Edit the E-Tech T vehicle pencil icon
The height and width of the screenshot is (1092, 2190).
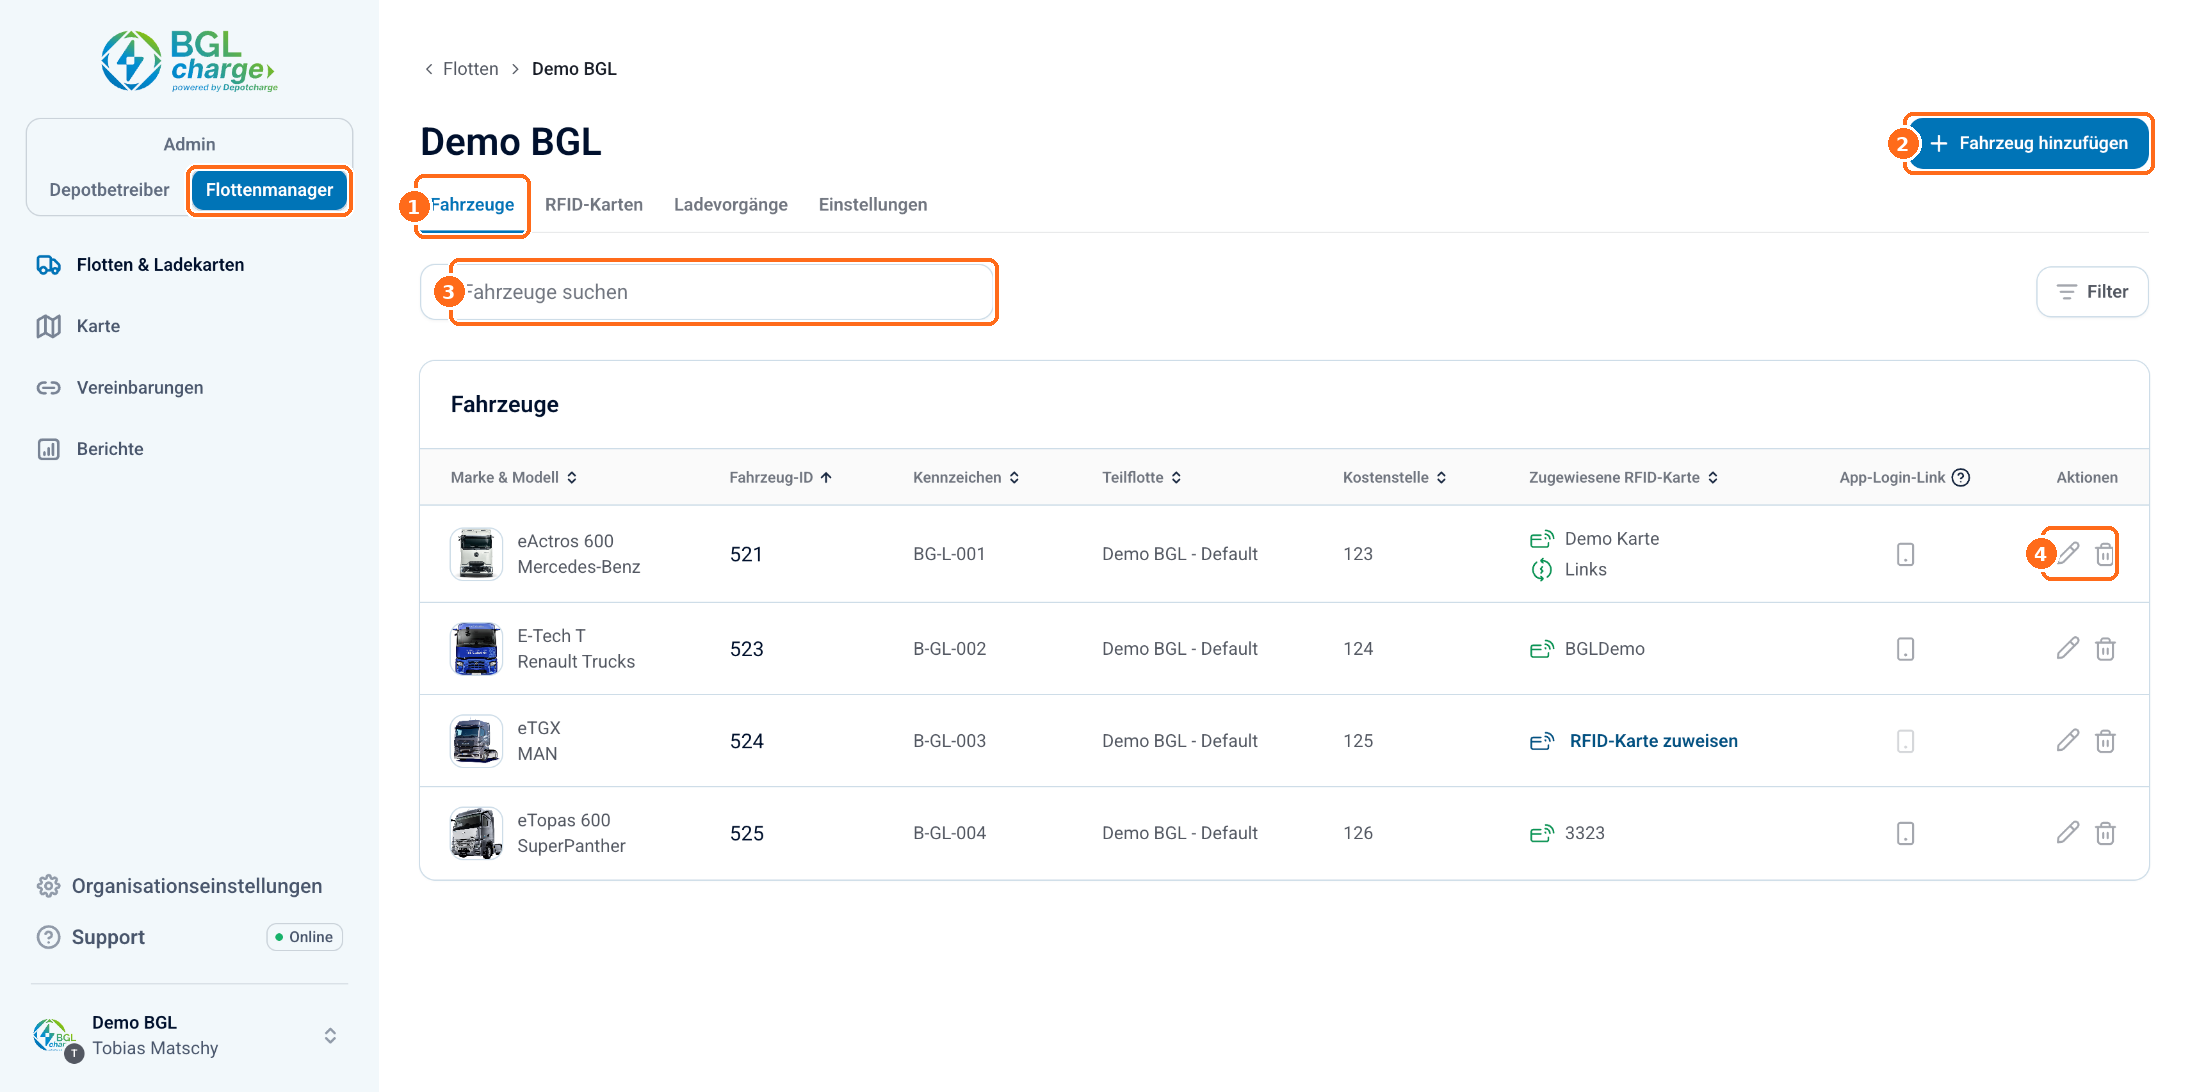coord(2068,648)
